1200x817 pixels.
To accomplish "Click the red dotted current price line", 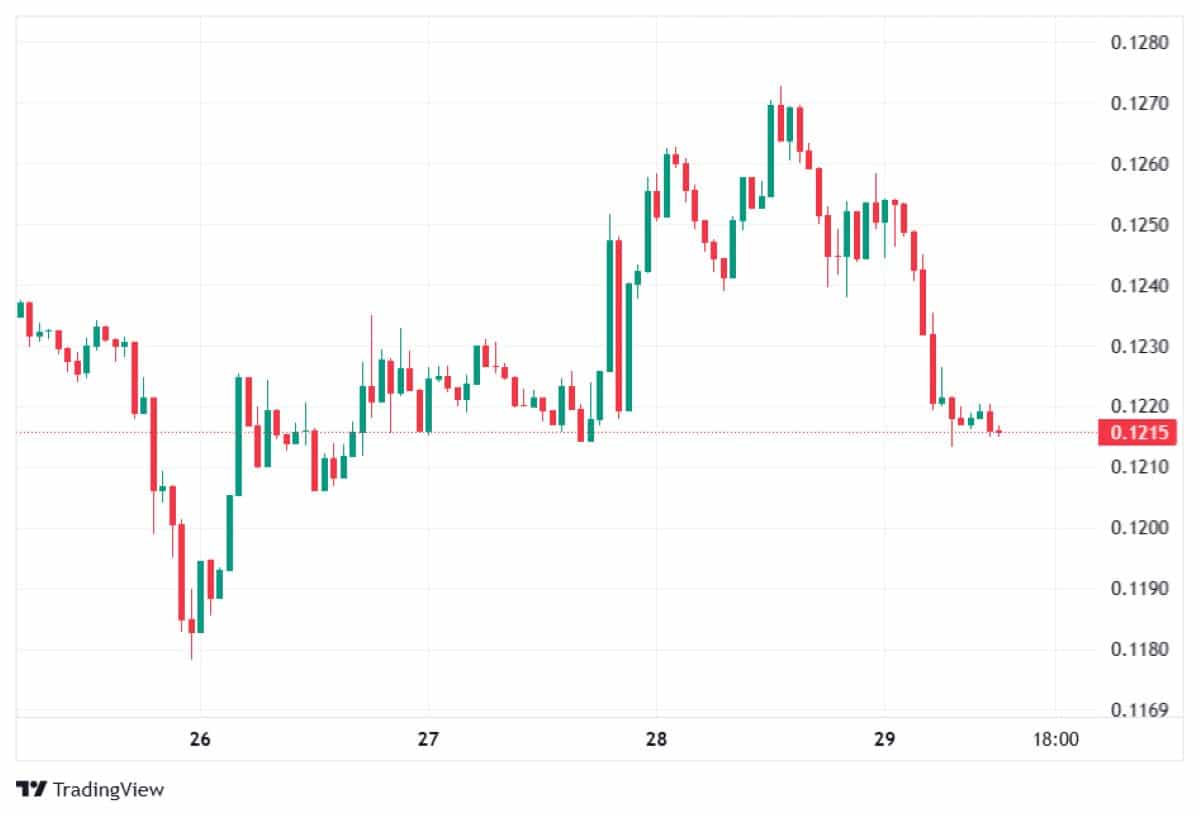I will (500, 433).
